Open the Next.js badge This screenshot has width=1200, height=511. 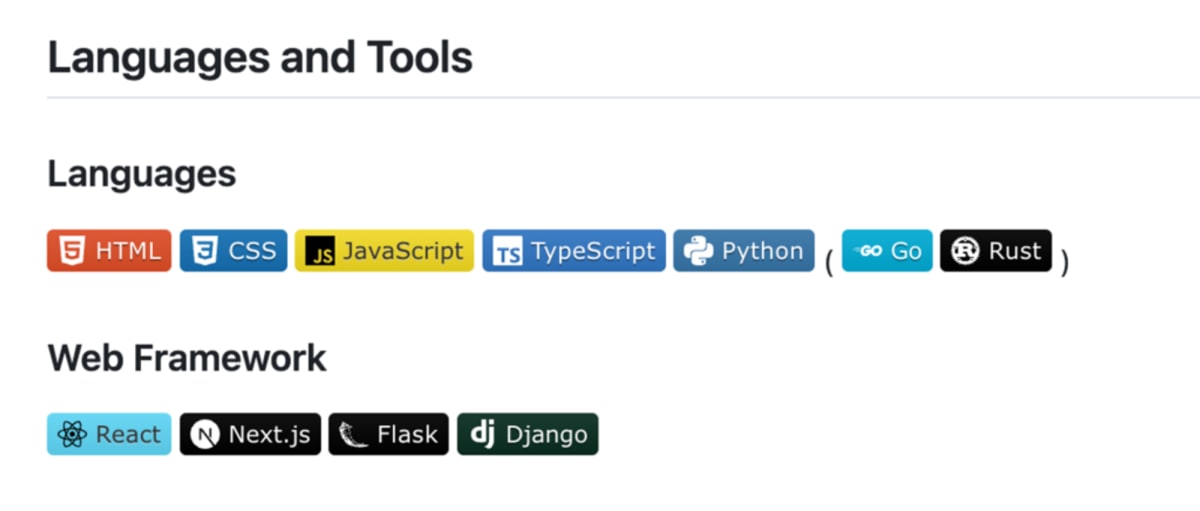250,434
